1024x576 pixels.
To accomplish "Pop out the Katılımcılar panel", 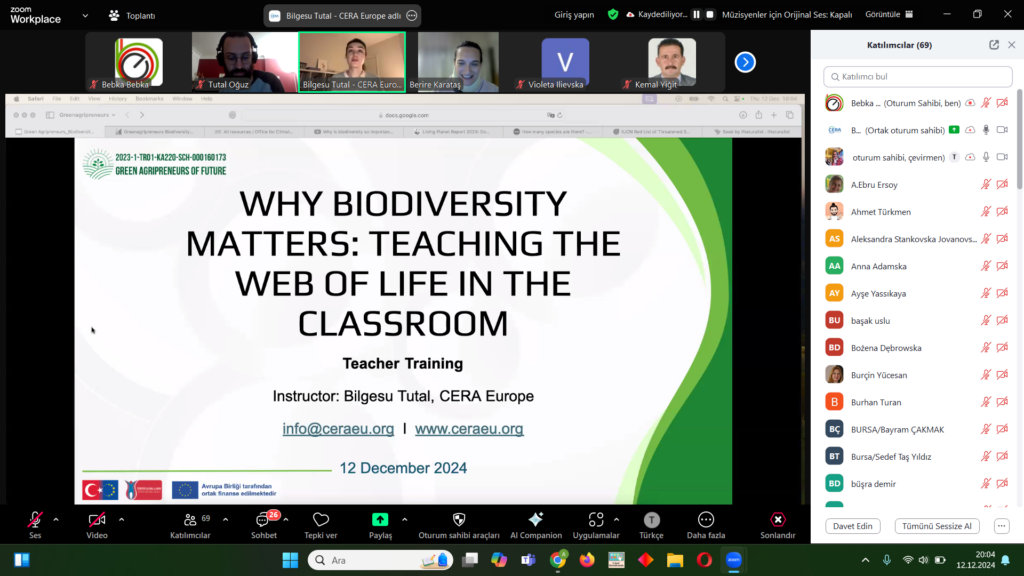I will click(994, 45).
